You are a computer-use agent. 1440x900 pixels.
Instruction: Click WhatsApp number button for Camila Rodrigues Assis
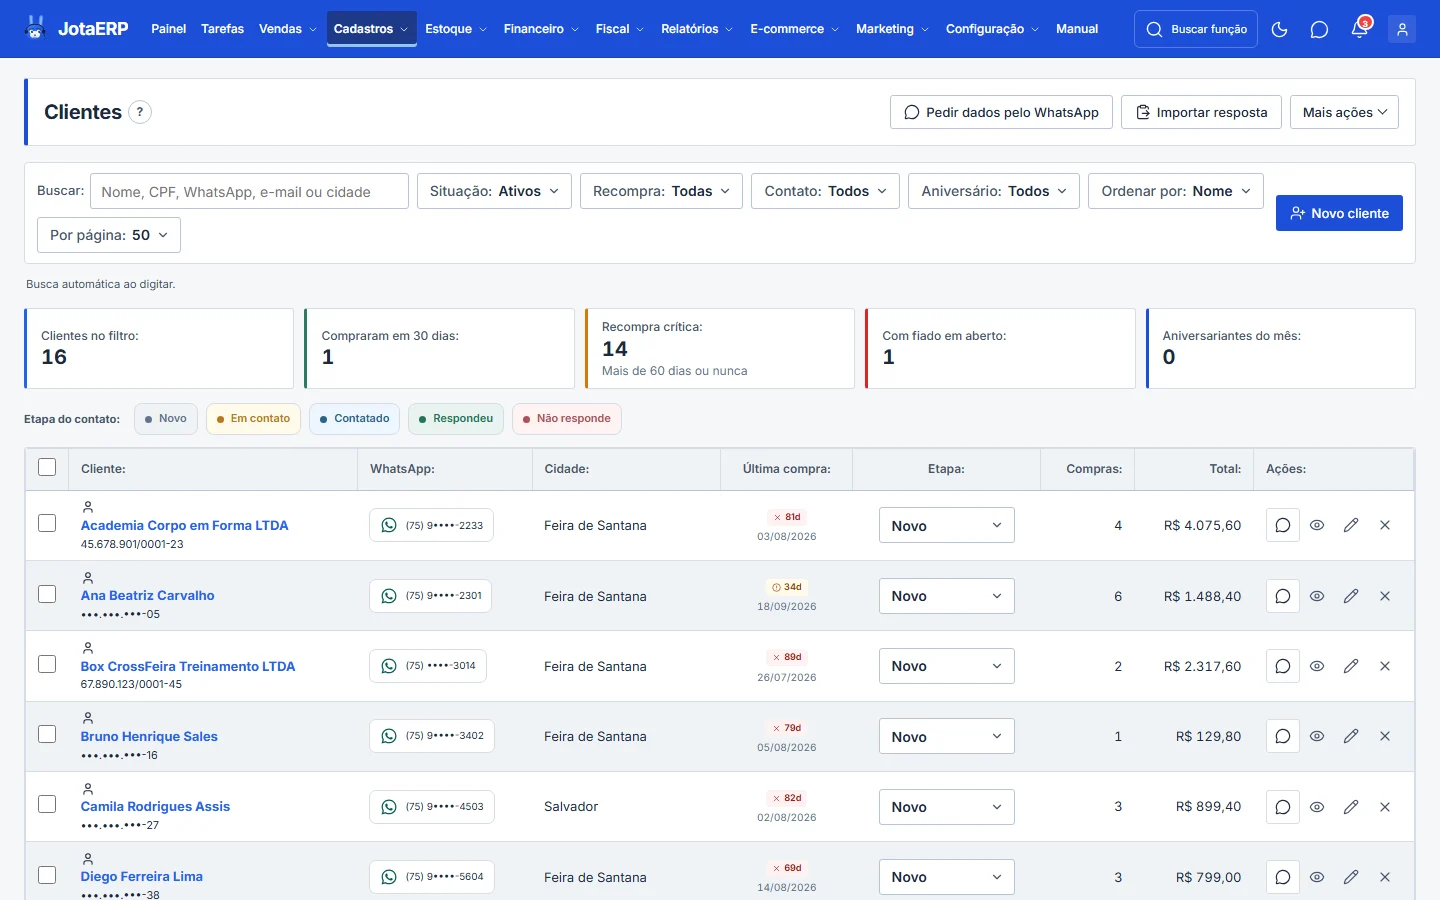[432, 807]
